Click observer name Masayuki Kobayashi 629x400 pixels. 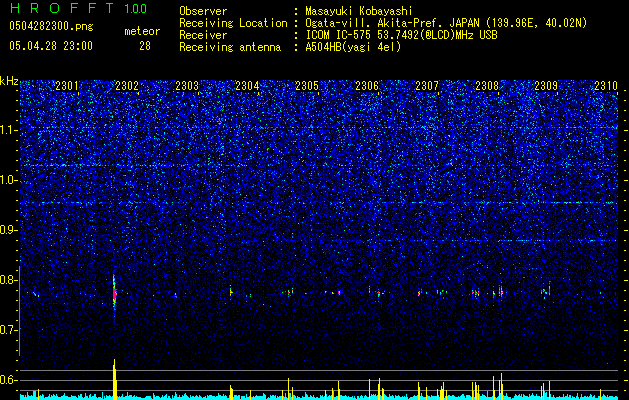click(358, 11)
